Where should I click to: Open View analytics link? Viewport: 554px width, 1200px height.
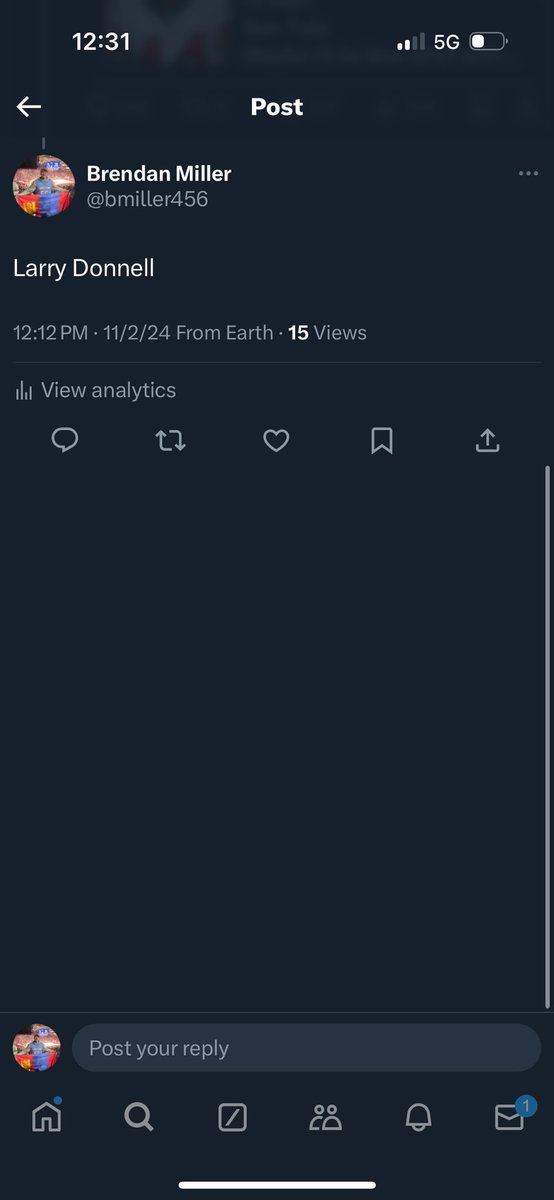click(x=95, y=390)
